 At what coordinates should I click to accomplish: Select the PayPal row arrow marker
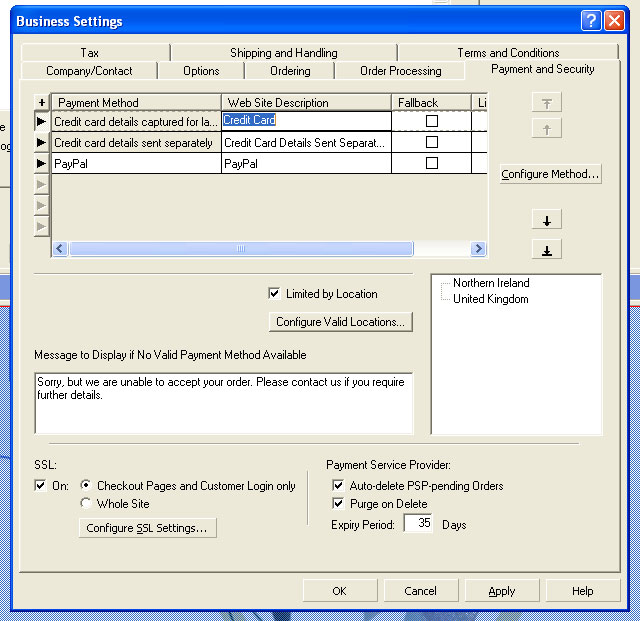(41, 163)
